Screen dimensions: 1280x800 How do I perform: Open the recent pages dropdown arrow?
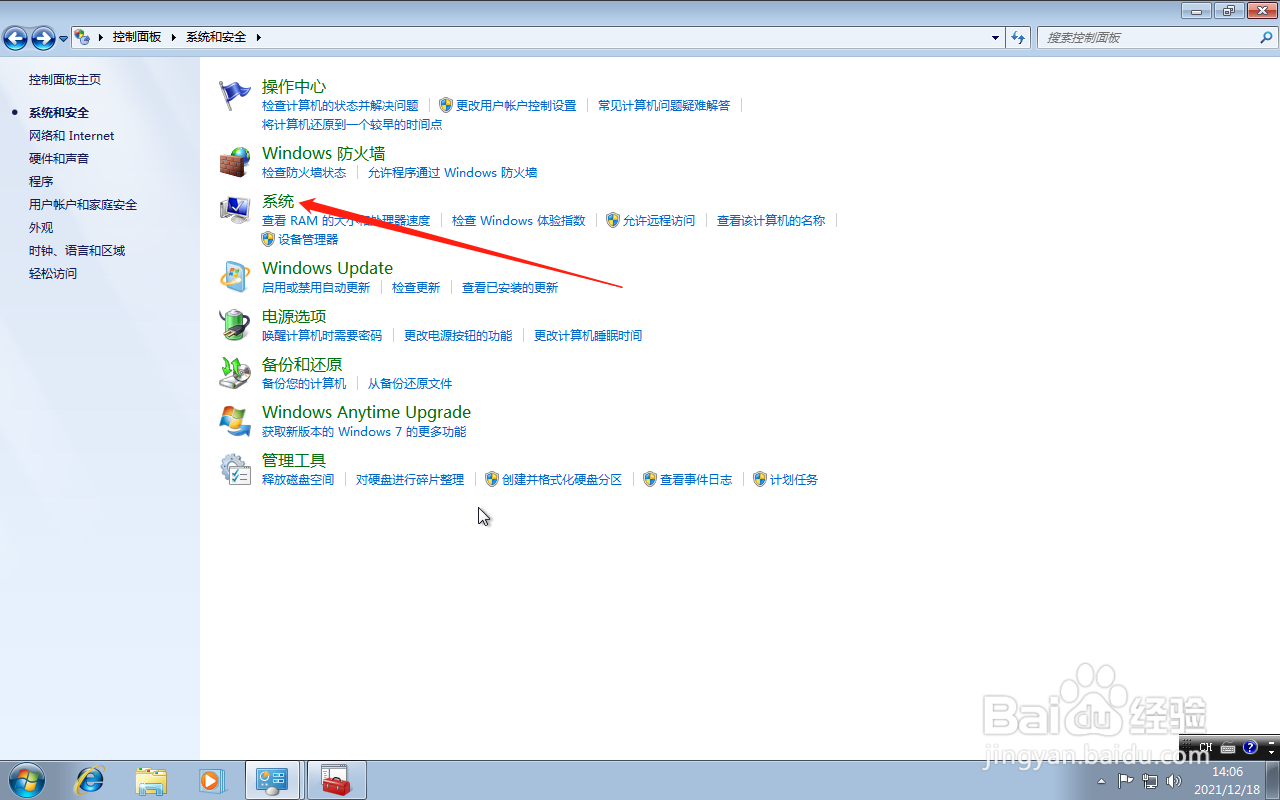click(x=64, y=38)
